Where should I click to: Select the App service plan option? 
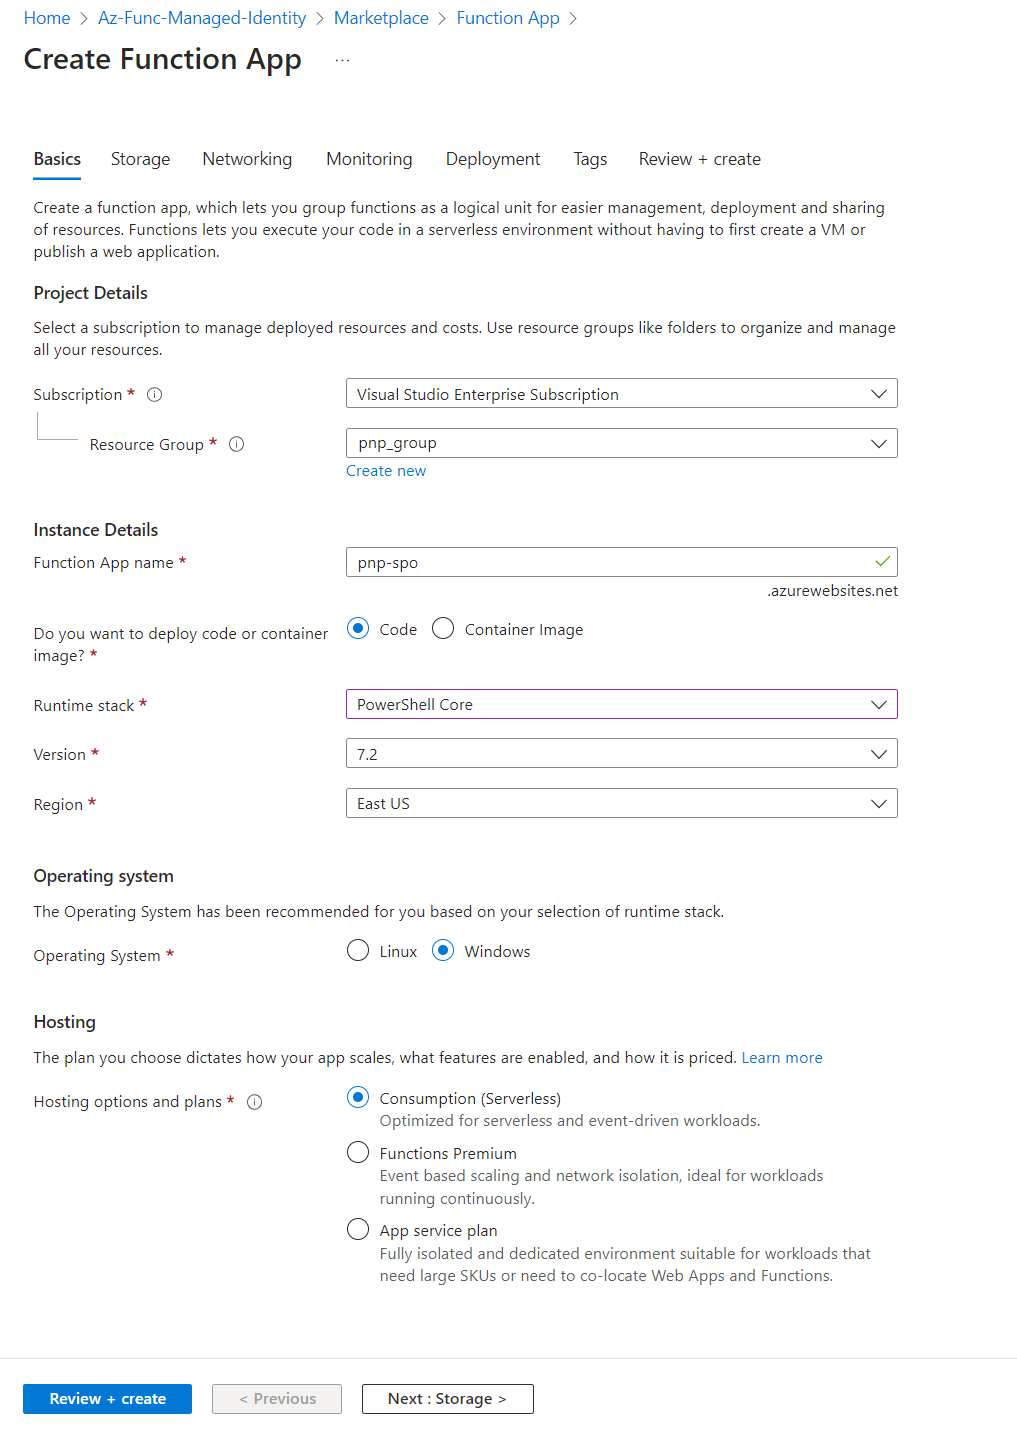tap(358, 1230)
